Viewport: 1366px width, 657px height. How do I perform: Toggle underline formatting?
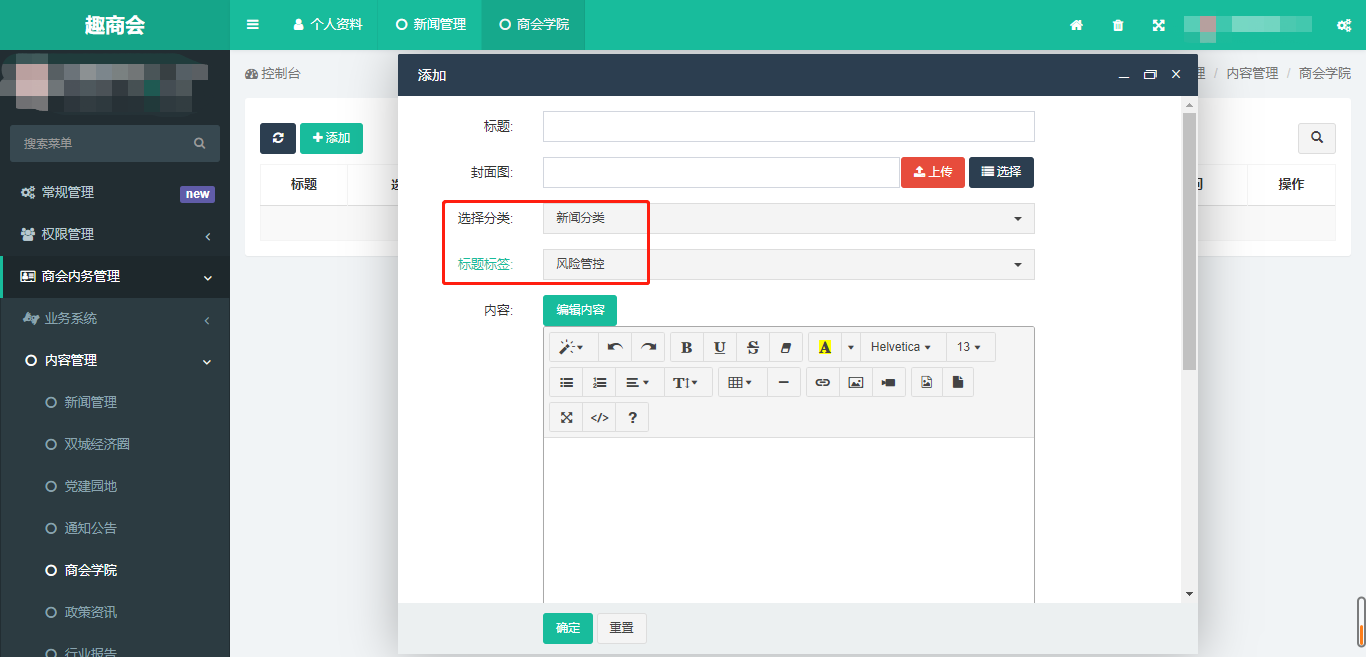point(720,347)
